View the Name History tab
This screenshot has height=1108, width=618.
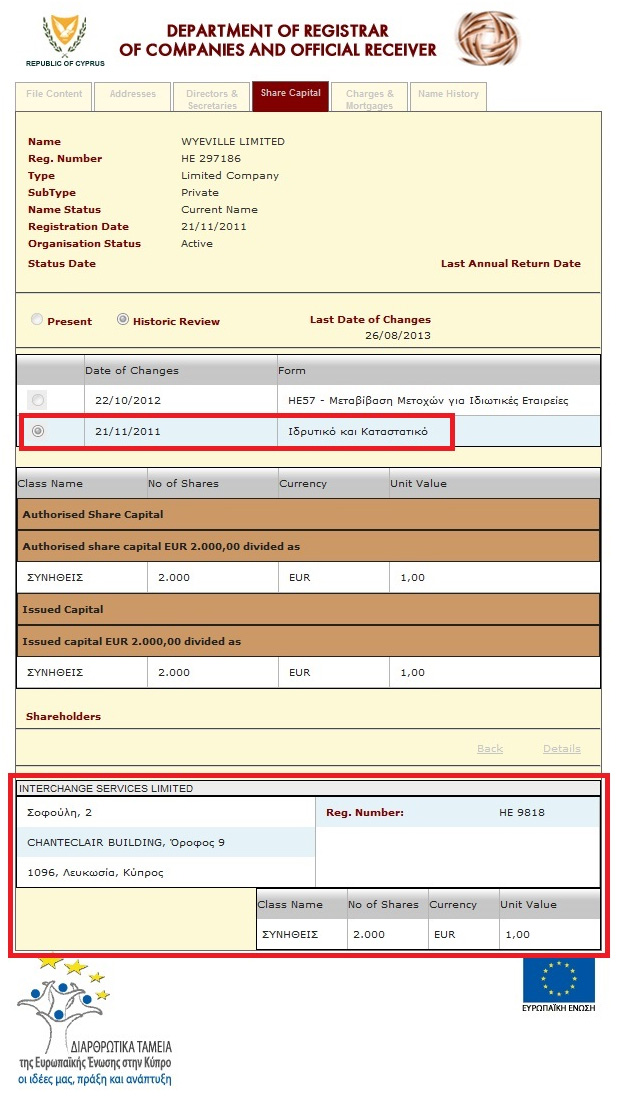tap(448, 94)
